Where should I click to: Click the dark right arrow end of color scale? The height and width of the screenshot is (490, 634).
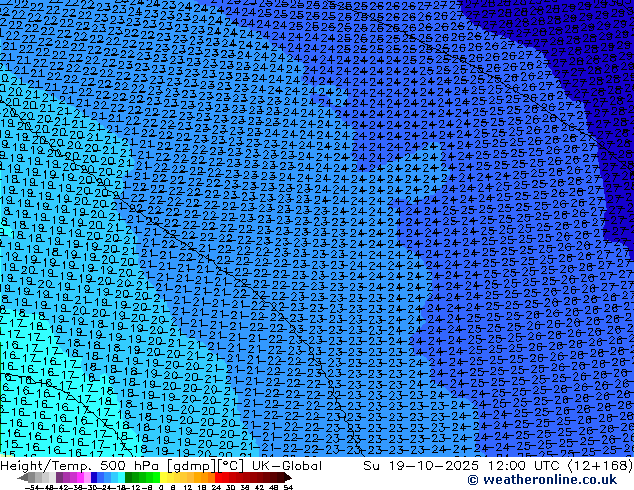coord(288,478)
